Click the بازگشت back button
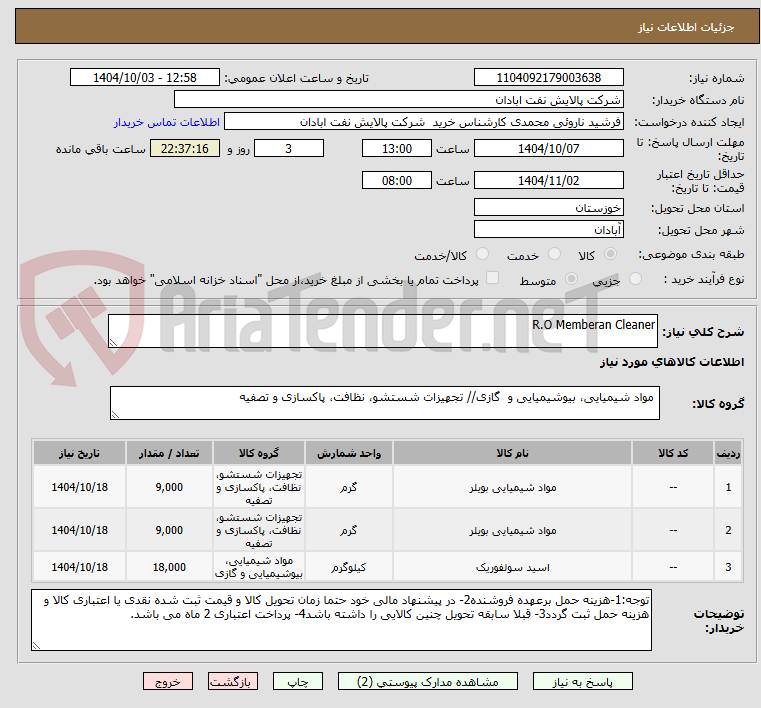The height and width of the screenshot is (708, 761). [232, 681]
